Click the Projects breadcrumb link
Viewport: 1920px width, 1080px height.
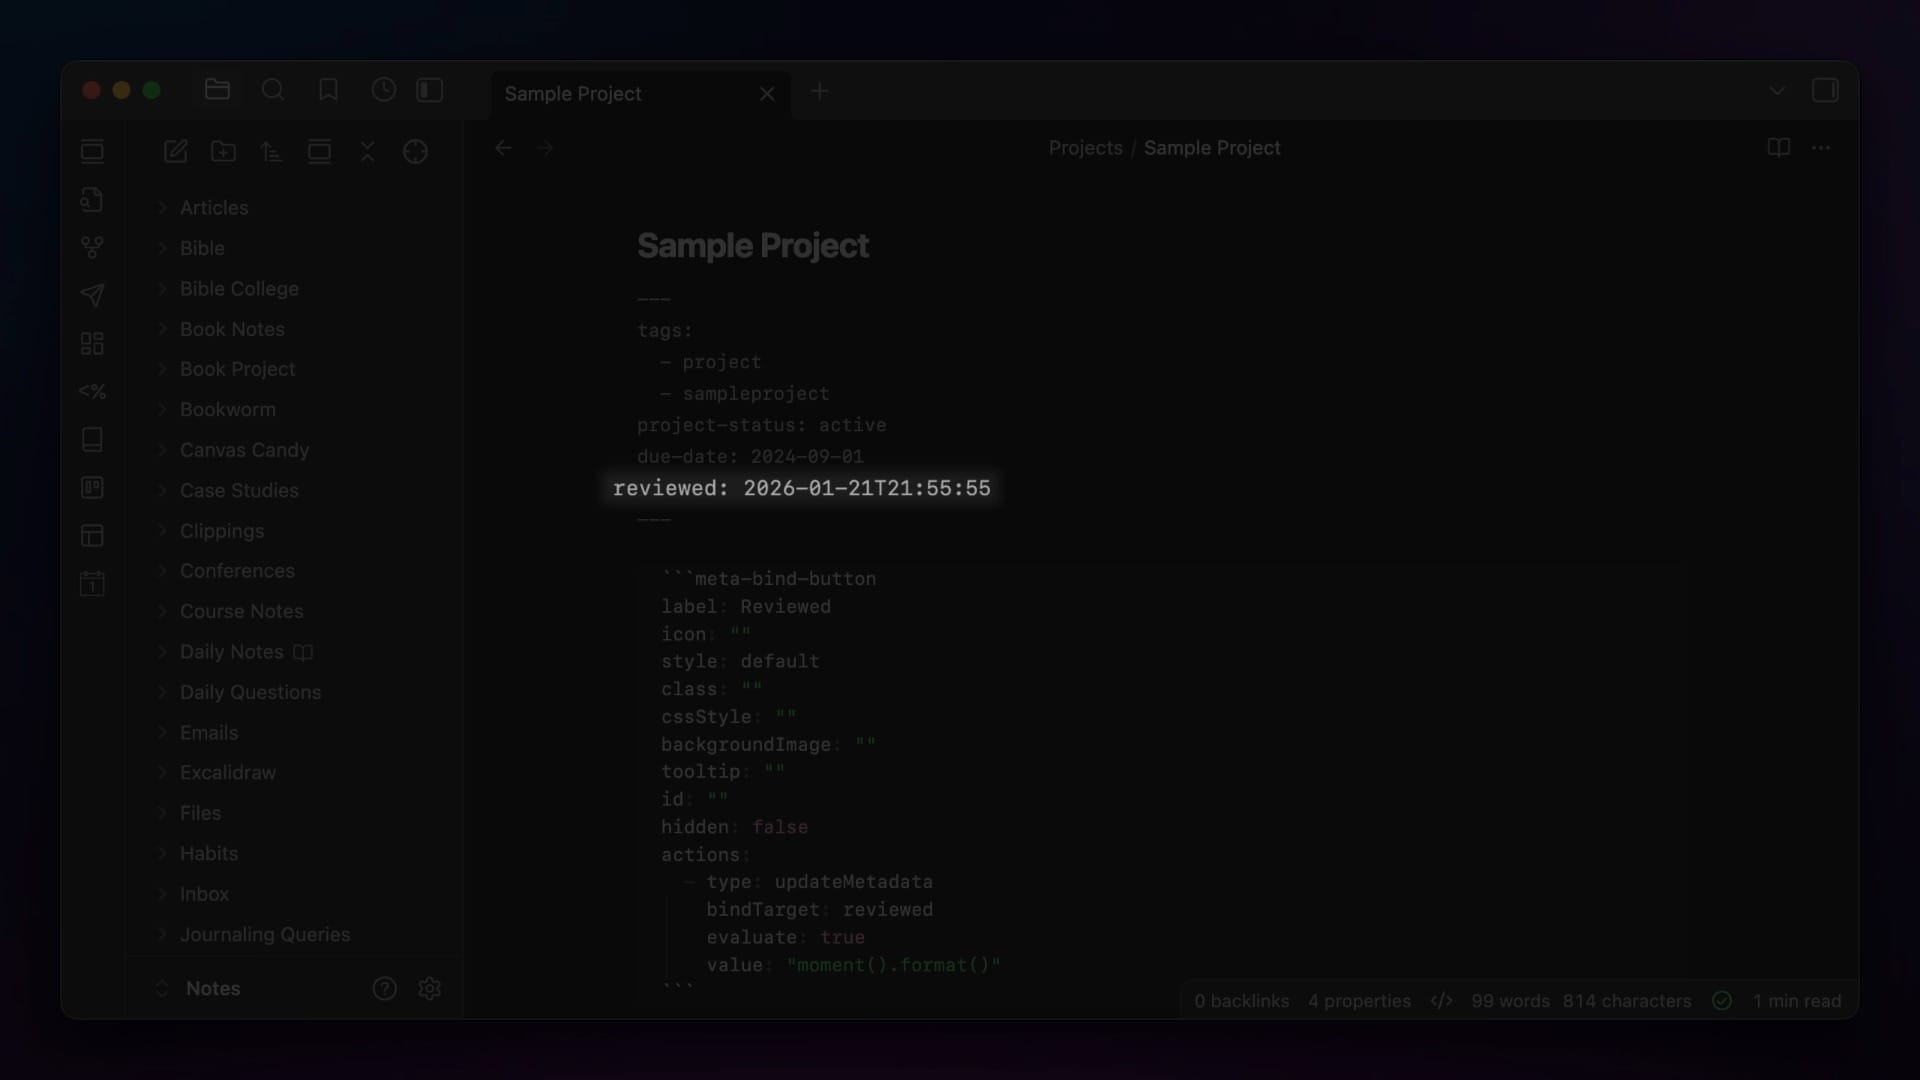pos(1085,148)
